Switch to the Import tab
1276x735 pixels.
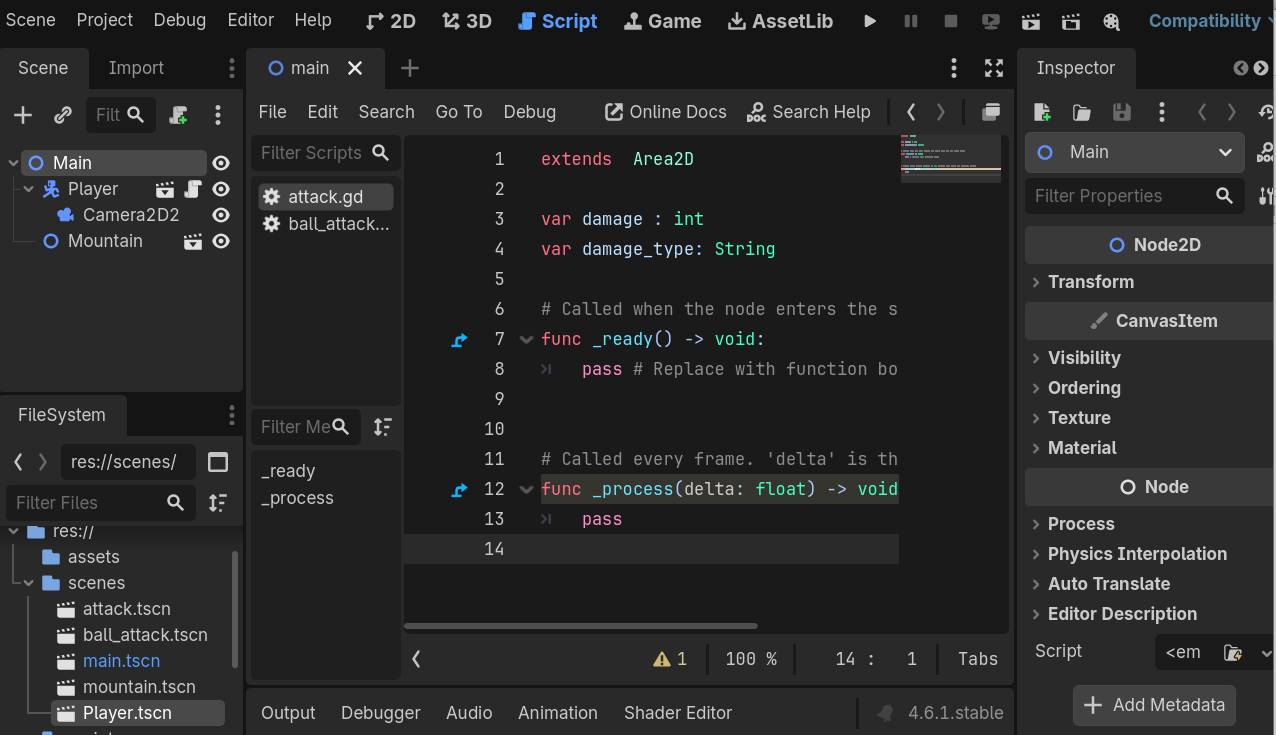coord(136,68)
